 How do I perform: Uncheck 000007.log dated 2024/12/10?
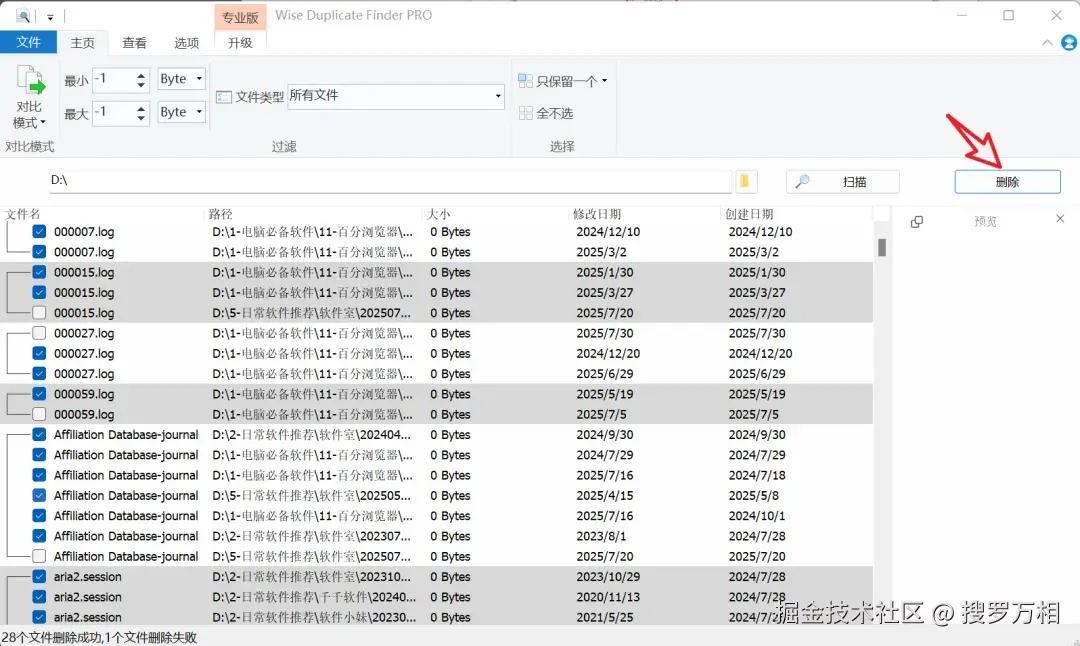(x=39, y=232)
